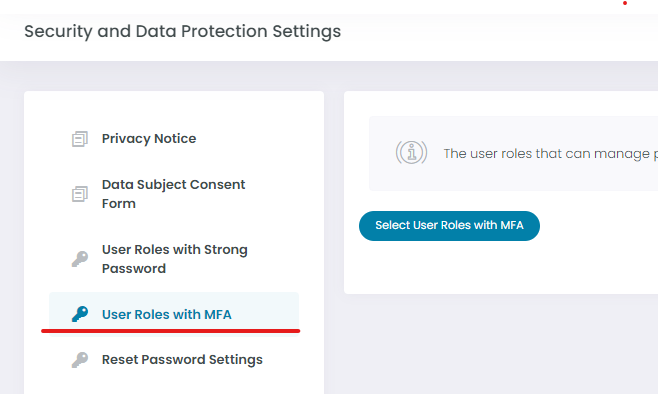Open the Data Subject Consent Form section
Viewport: 658px width, 394px height.
click(x=173, y=194)
